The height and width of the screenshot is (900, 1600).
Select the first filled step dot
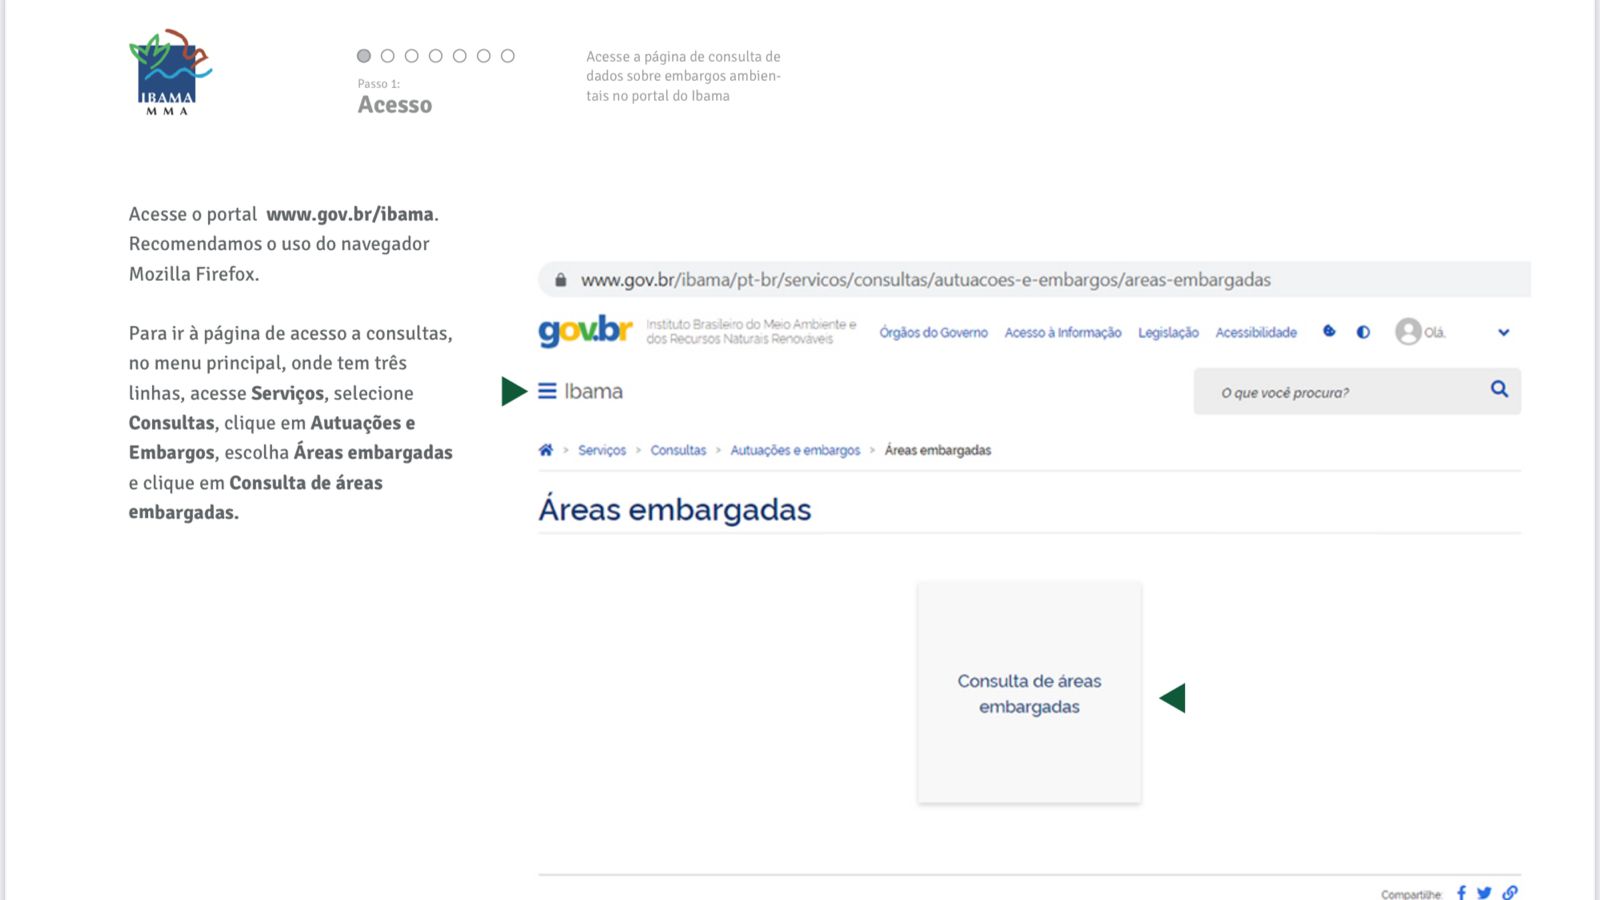[364, 56]
